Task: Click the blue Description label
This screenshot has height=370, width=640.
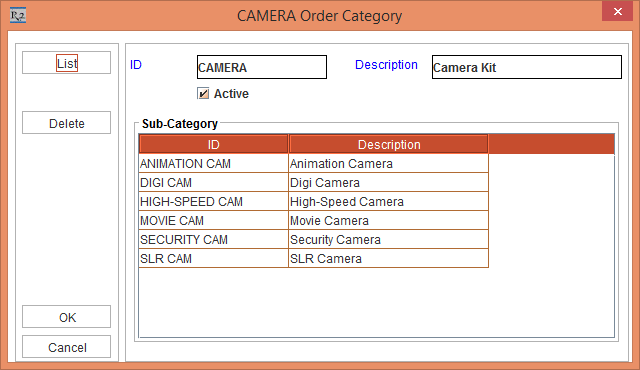Action: pyautogui.click(x=386, y=65)
